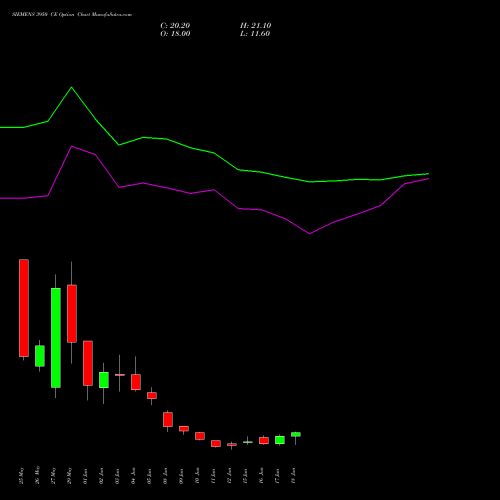Click the green candle for 02 Jun
500x500 pixels.
click(104, 380)
